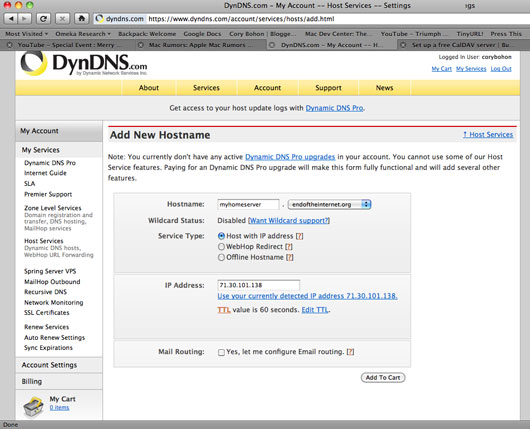
Task: Click the My Services header link
Action: tap(471, 69)
